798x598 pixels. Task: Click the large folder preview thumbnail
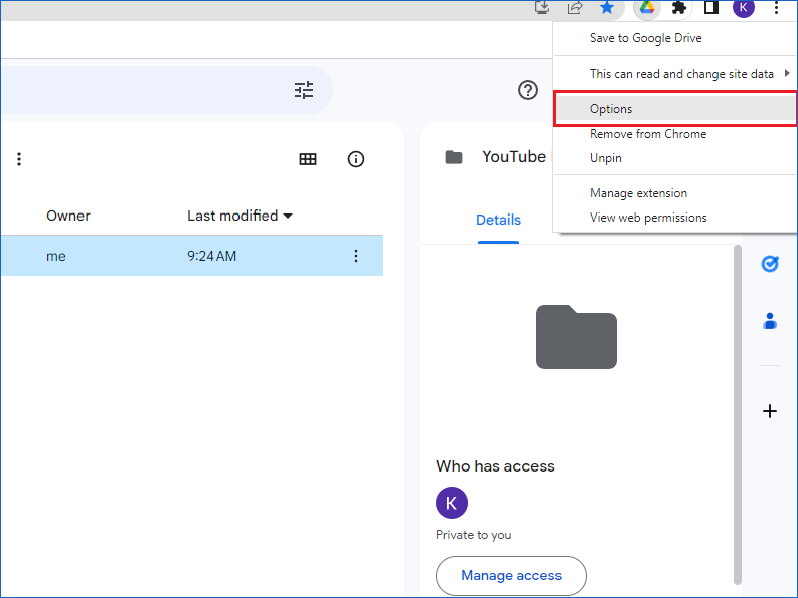tap(576, 337)
